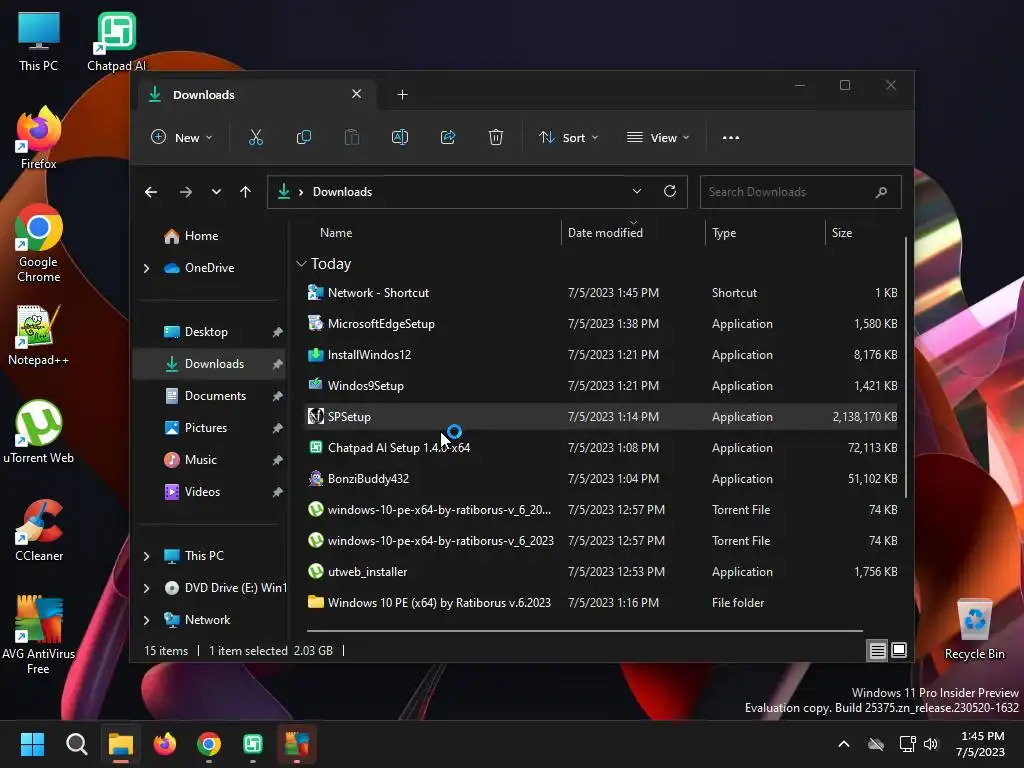Click the Rename icon in toolbar
This screenshot has width=1024, height=768.
(400, 138)
